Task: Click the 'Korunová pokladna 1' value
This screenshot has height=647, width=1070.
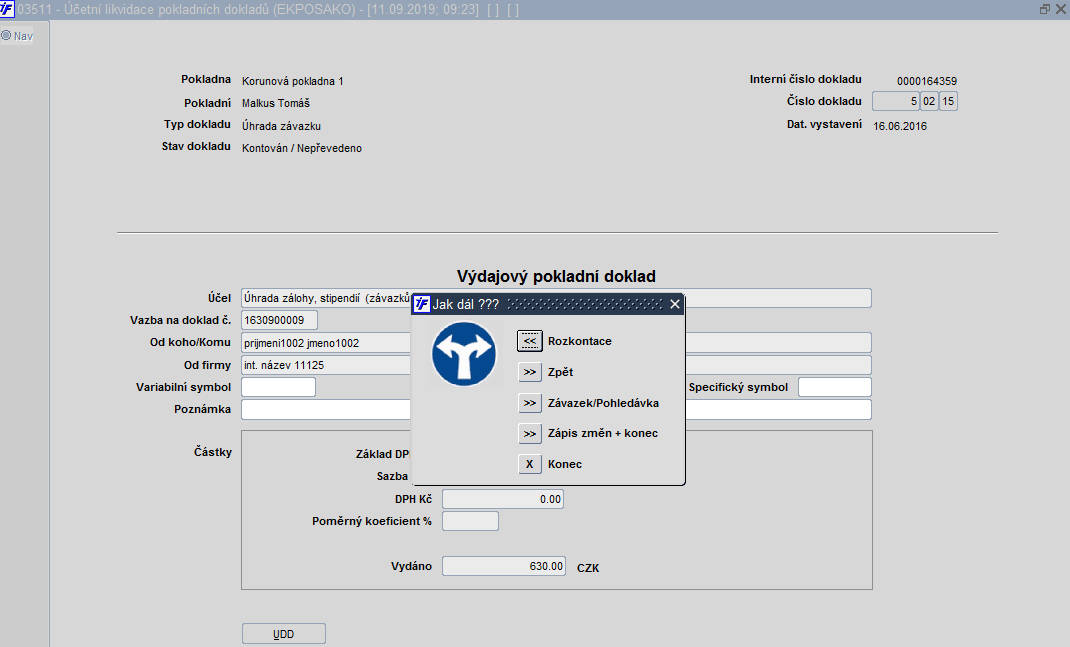Action: point(293,81)
